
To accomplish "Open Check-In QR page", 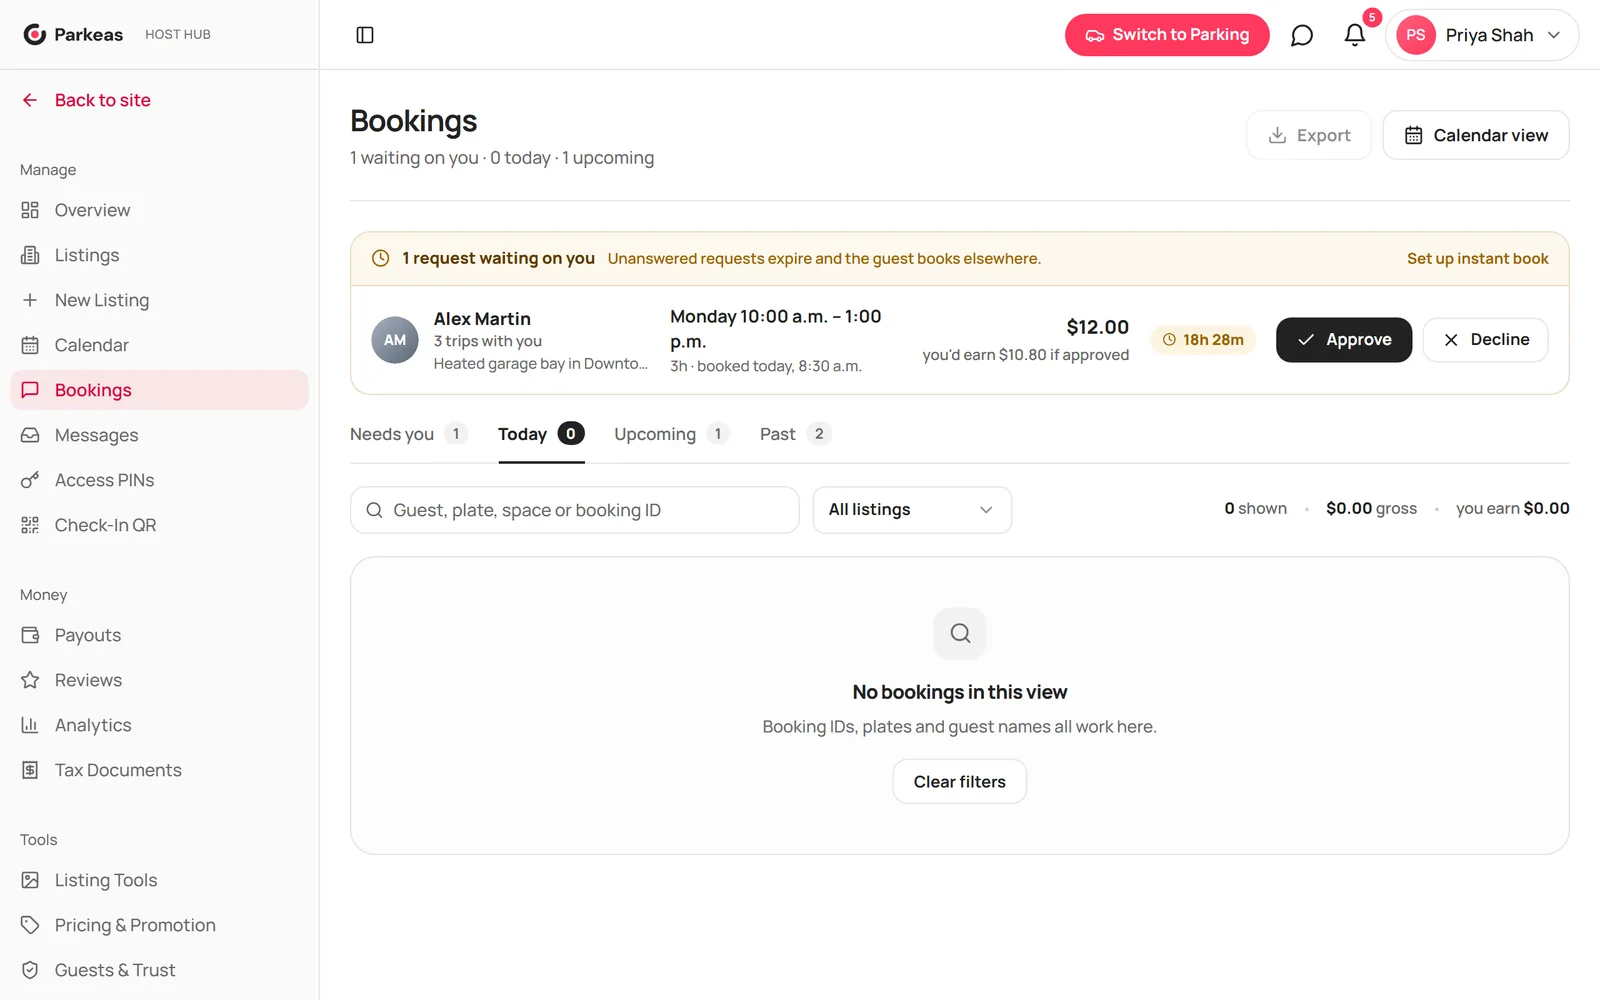I will tap(159, 525).
